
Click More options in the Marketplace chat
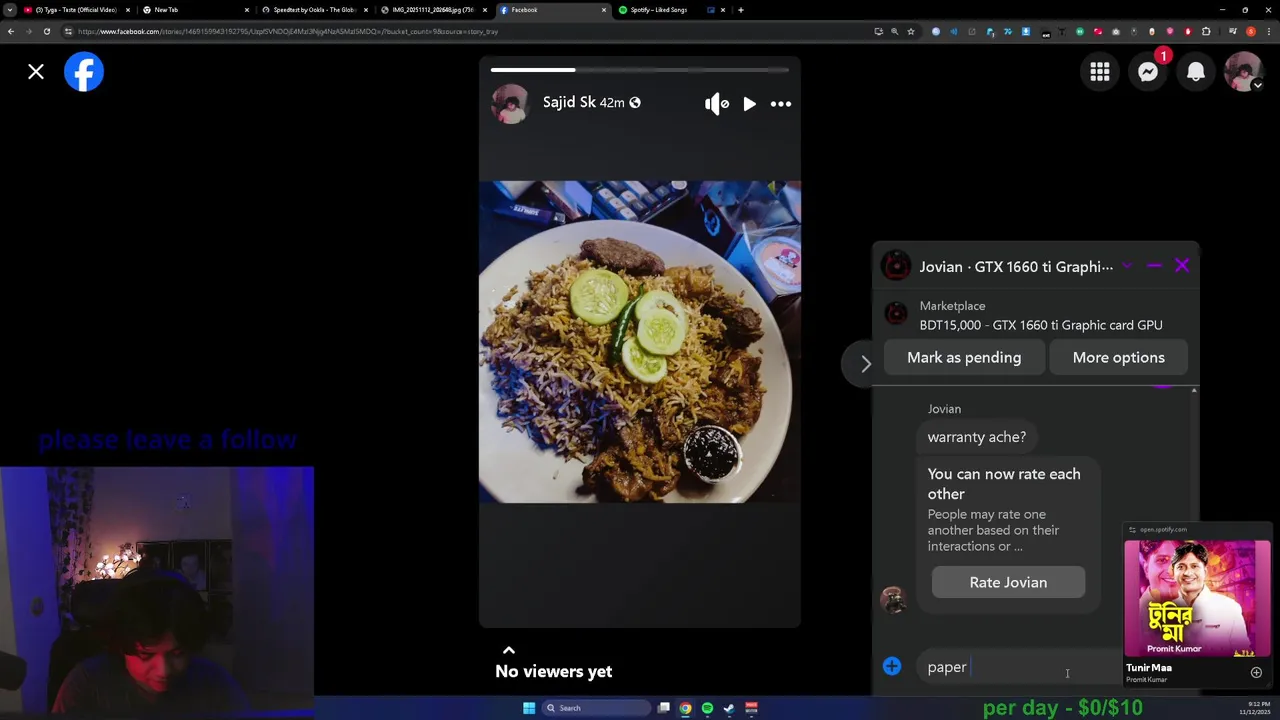point(1118,358)
